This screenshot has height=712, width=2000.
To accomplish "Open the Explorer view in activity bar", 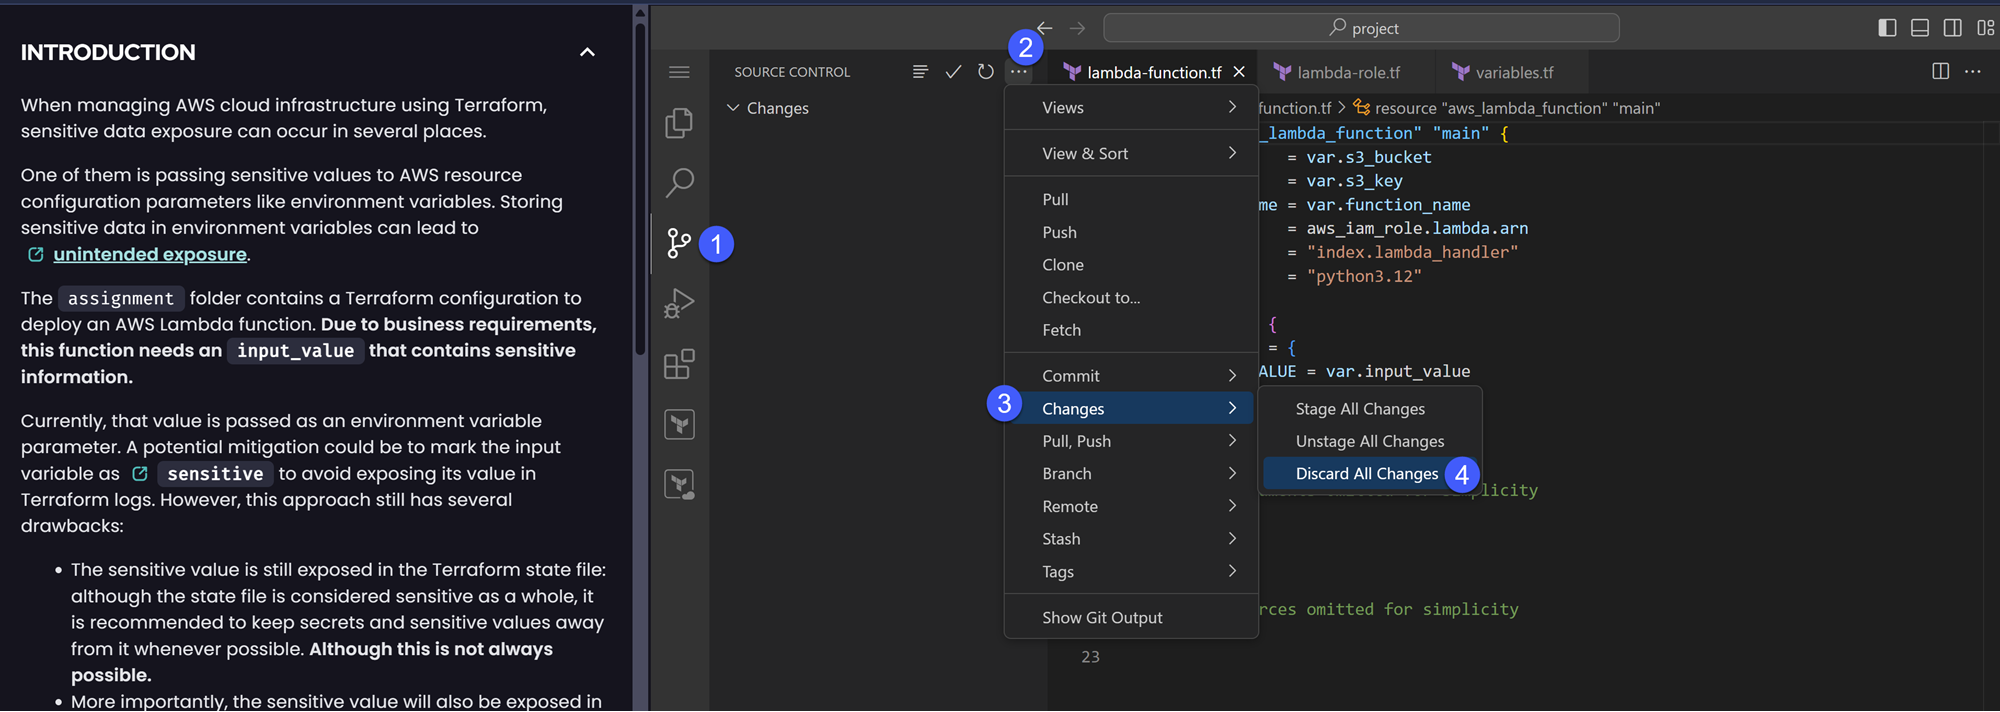I will click(679, 123).
